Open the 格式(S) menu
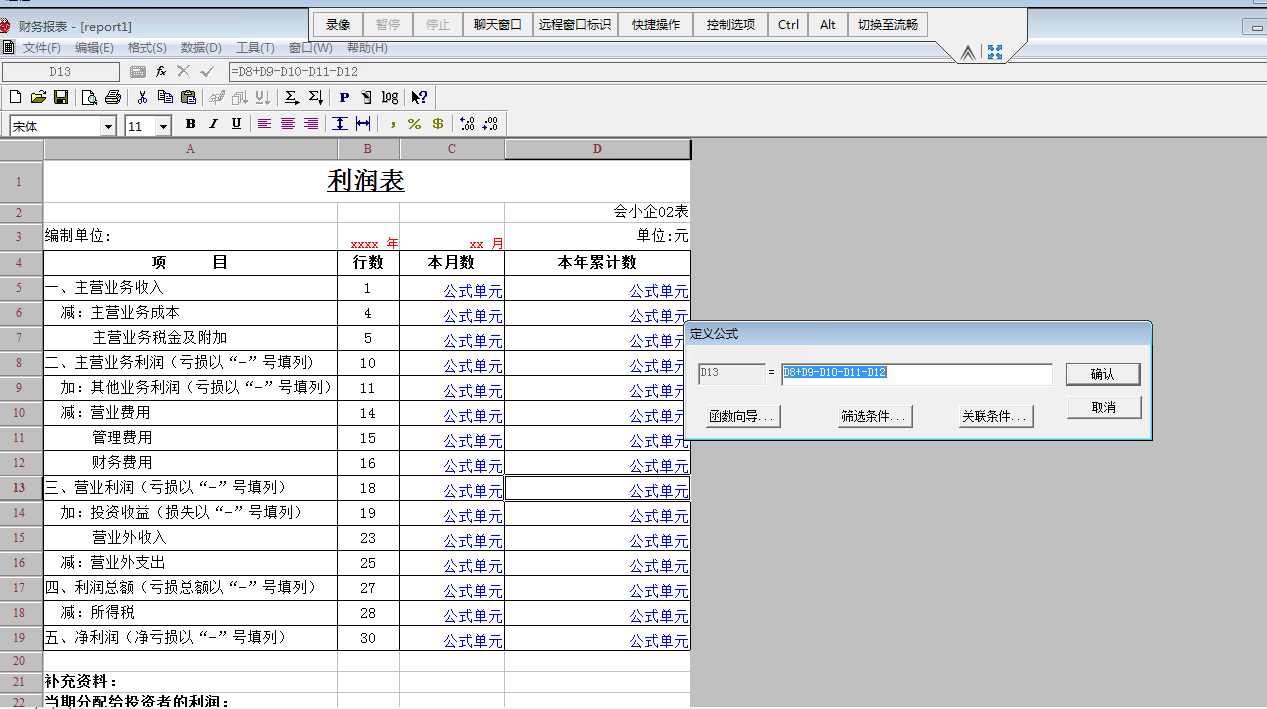 point(147,48)
